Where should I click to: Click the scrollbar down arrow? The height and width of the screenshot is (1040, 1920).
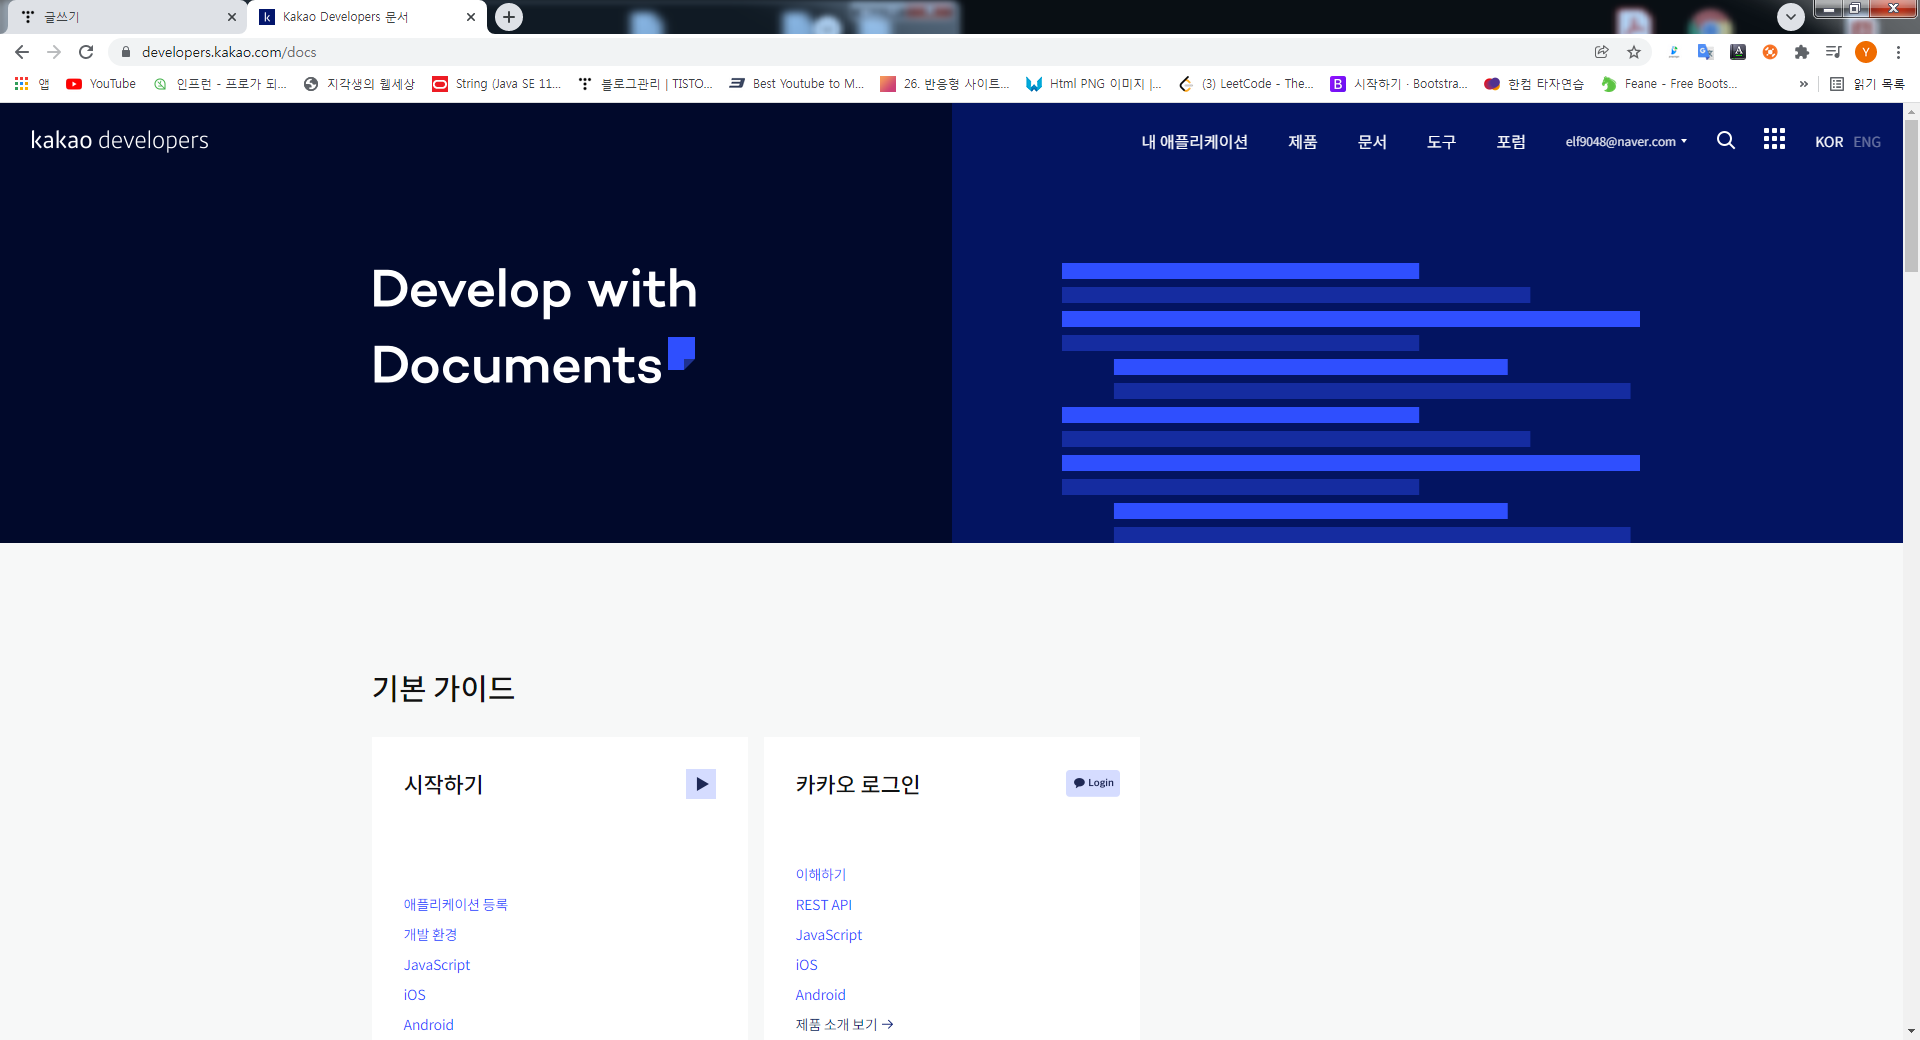point(1911,1031)
